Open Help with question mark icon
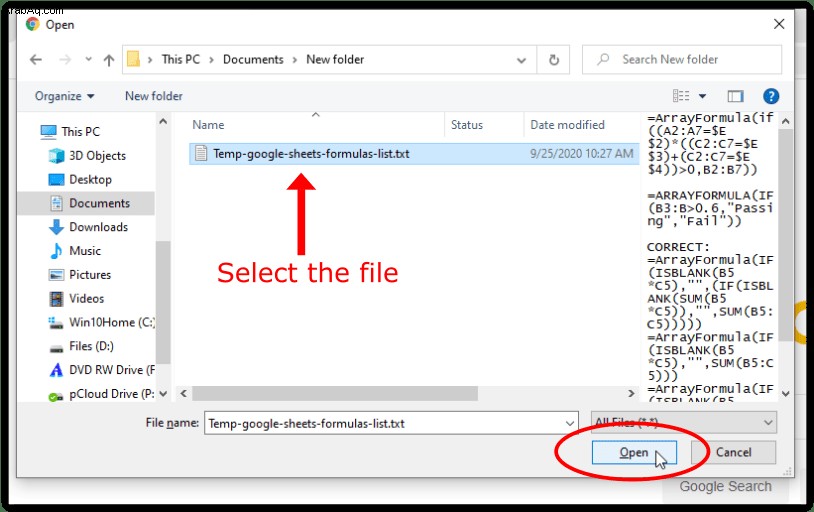Screen dimensions: 814x512 click(x=771, y=96)
